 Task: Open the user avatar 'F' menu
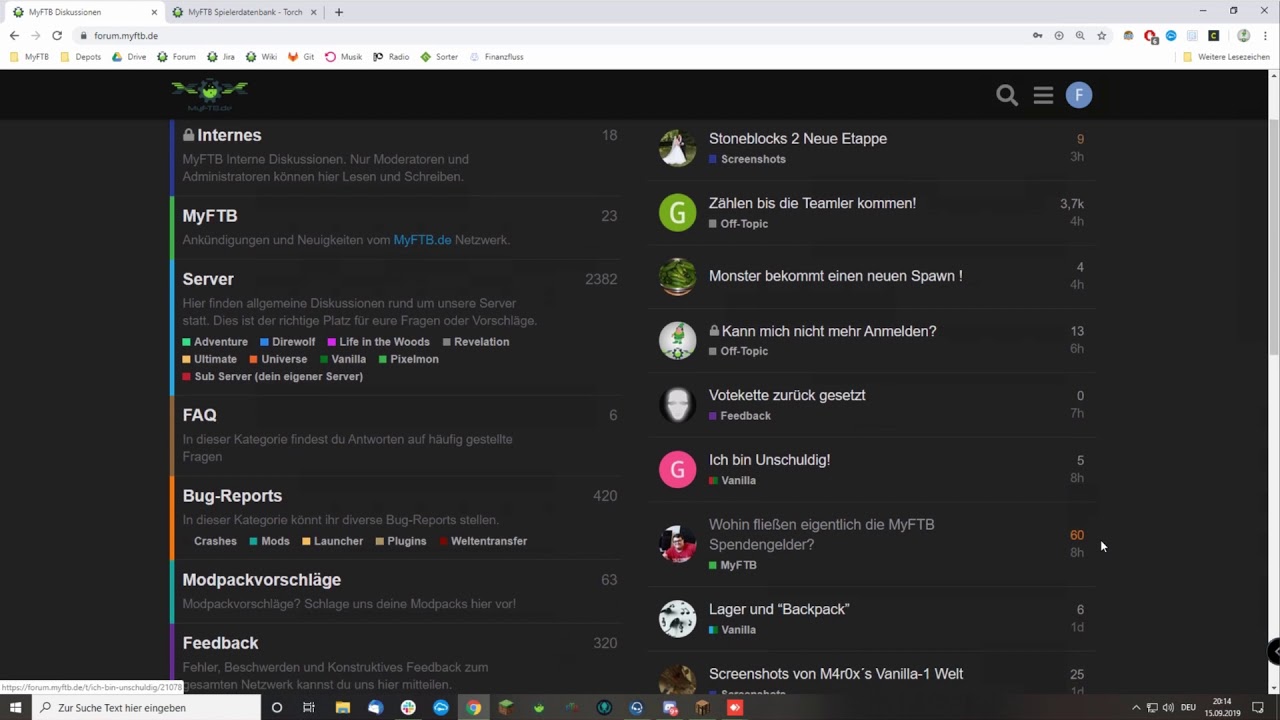pyautogui.click(x=1078, y=95)
